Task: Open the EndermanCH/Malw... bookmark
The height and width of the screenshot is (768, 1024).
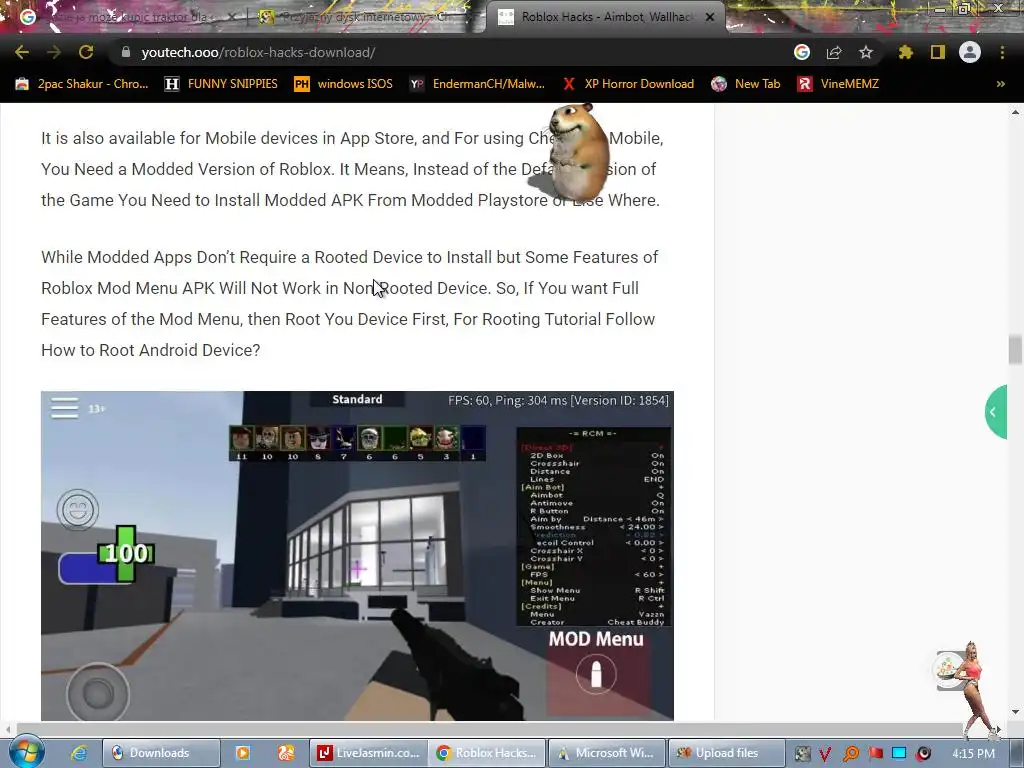Action: (477, 84)
